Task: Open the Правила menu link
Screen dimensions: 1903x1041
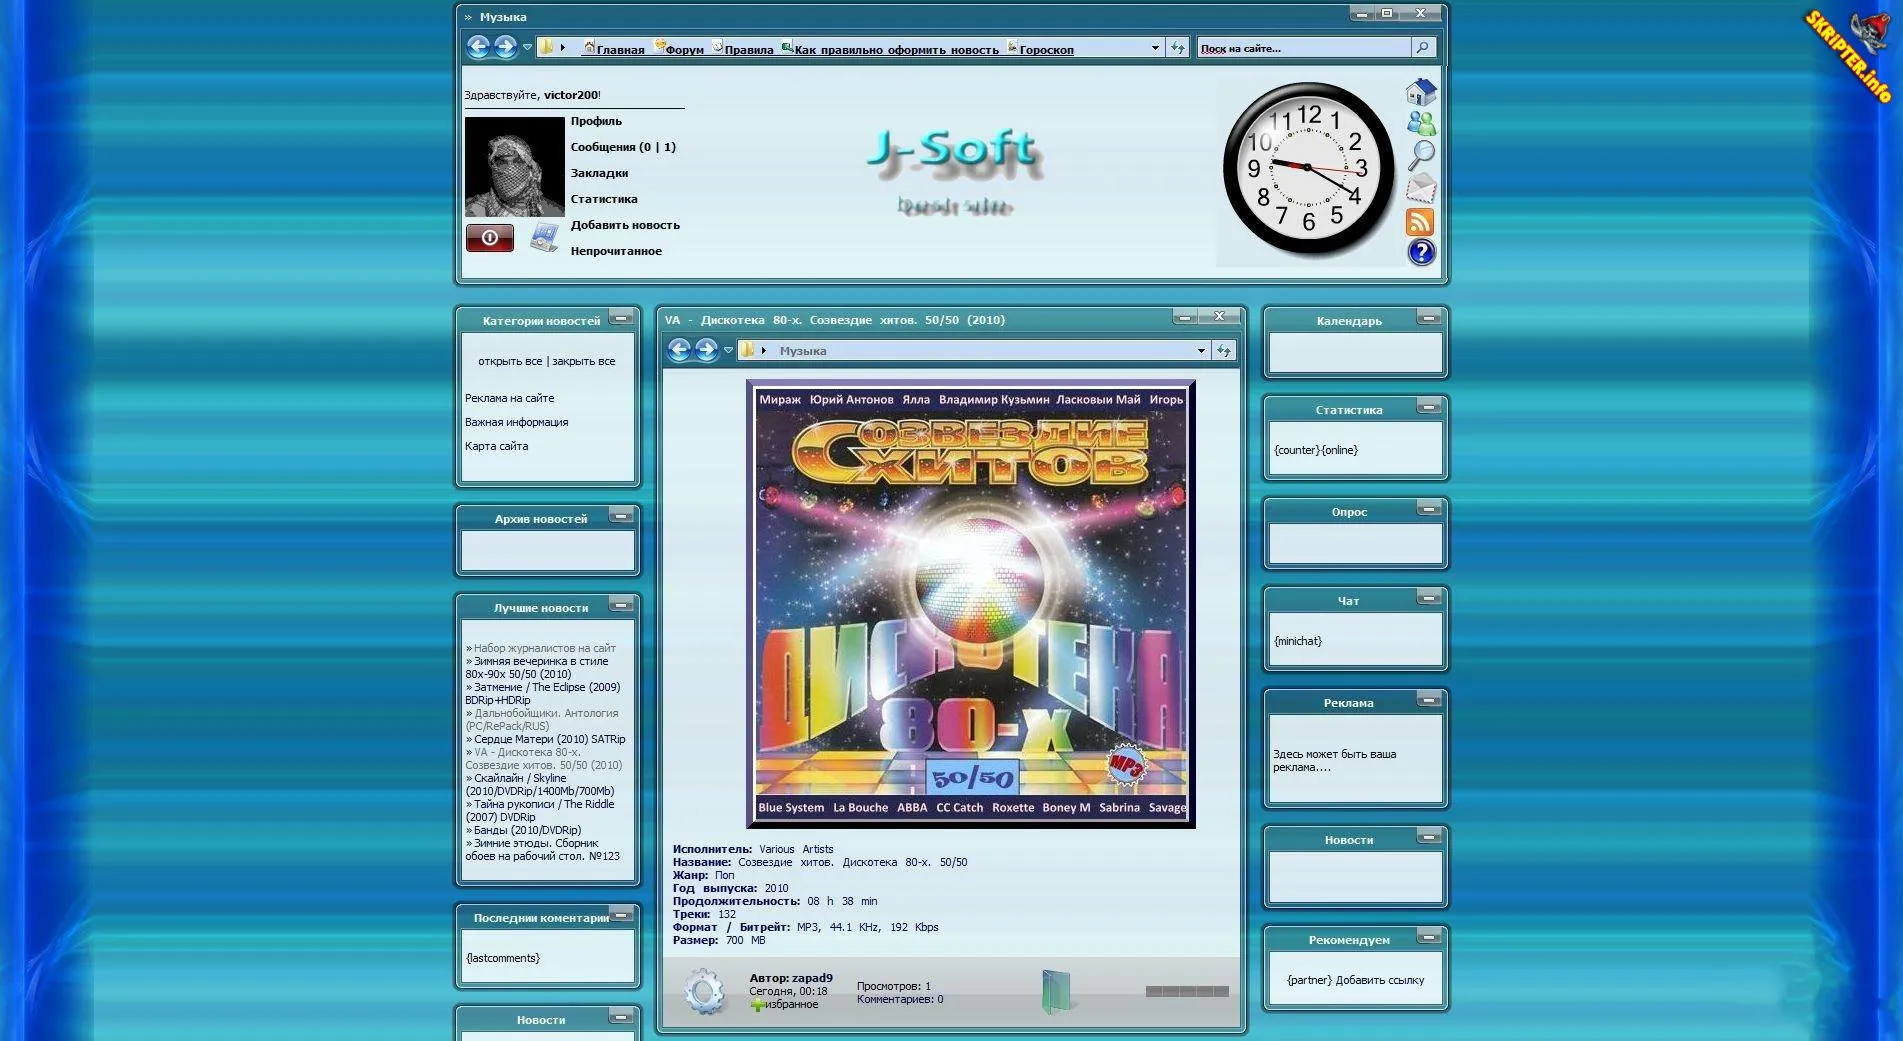Action: click(749, 50)
